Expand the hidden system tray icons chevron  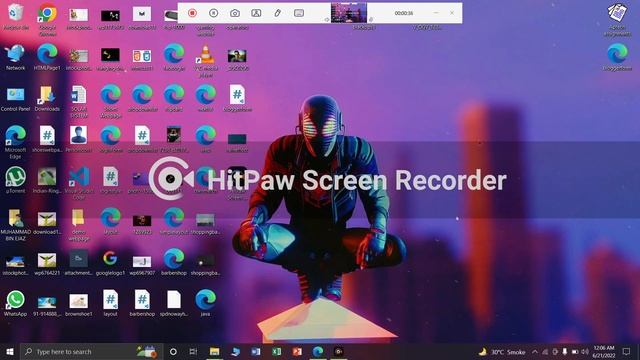535,351
